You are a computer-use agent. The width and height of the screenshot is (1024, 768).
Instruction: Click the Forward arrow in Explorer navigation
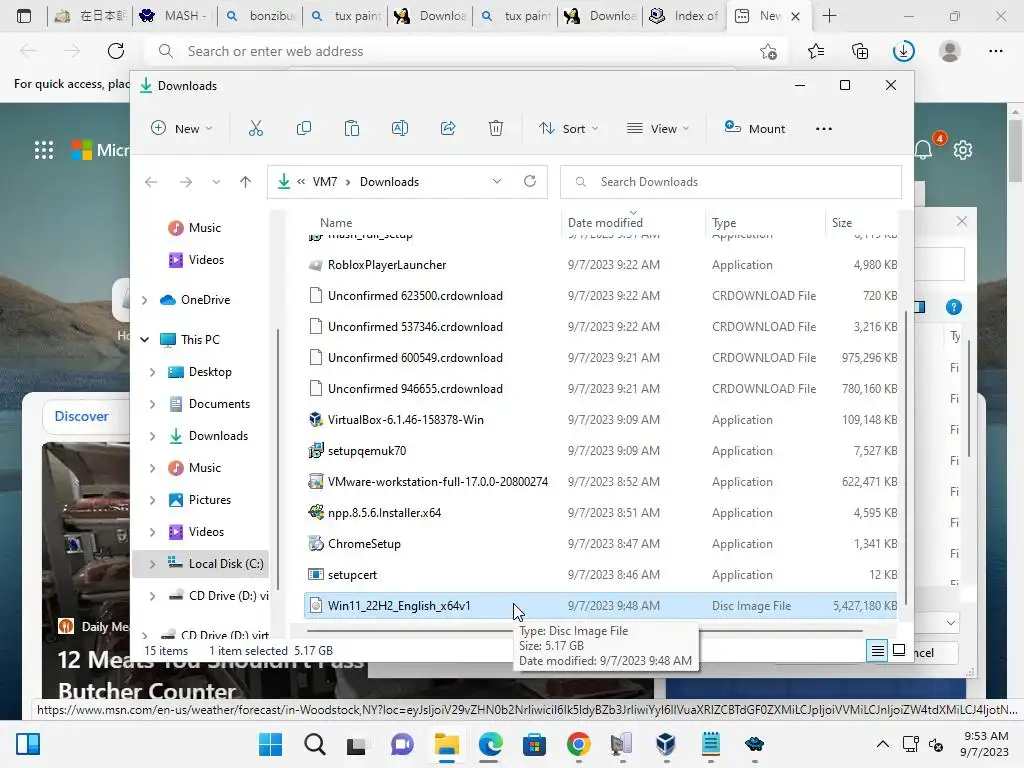click(186, 182)
